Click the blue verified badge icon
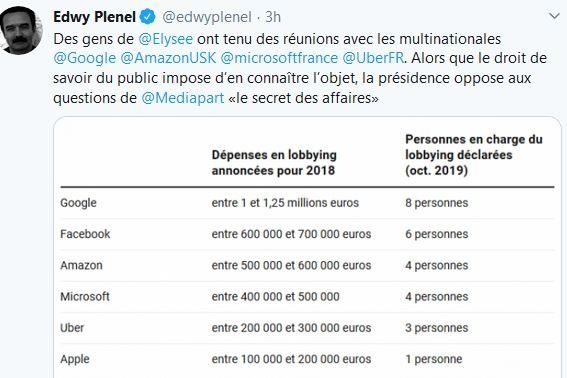Screen dimensions: 567x378 tap(148, 17)
